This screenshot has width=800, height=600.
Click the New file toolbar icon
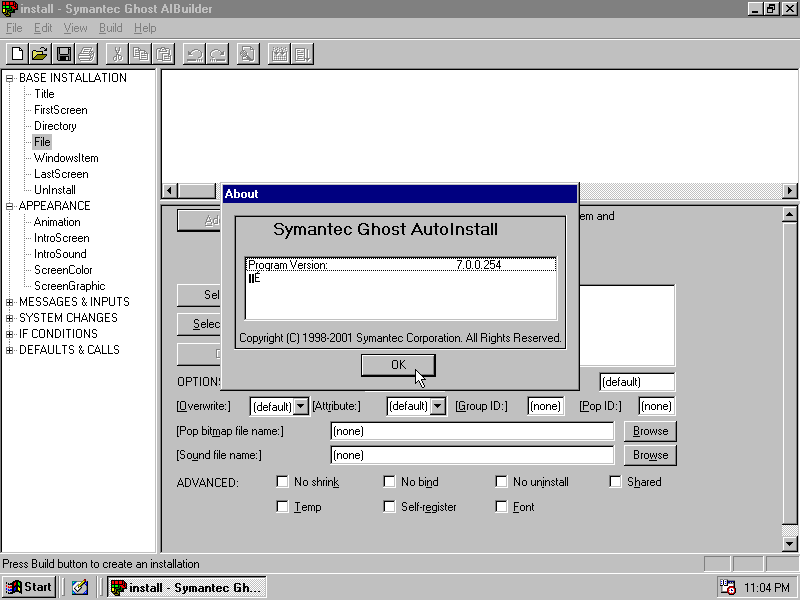17,54
